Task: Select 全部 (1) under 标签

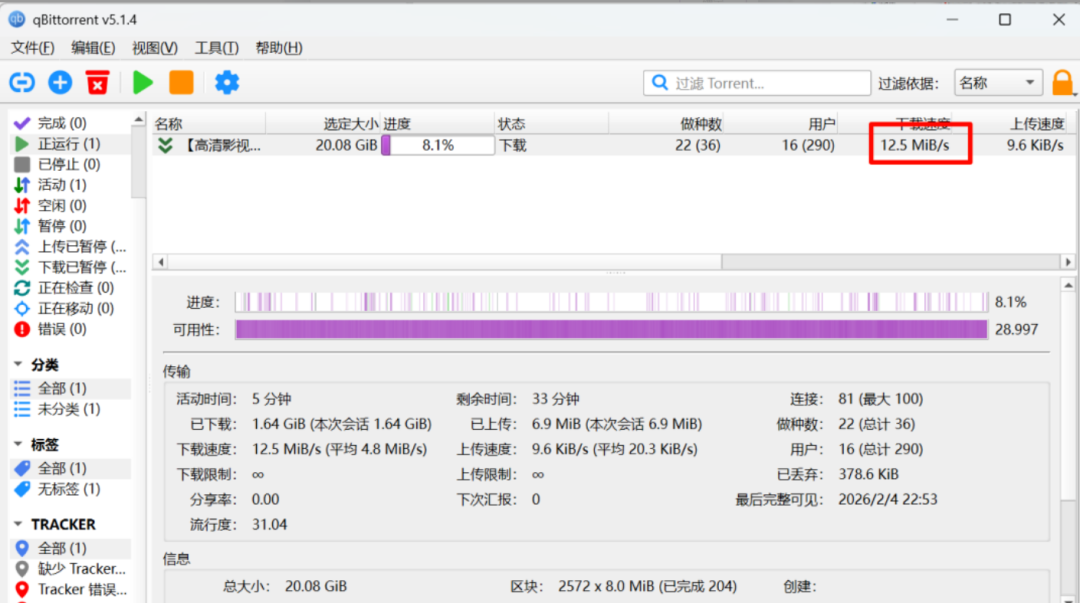Action: click(x=70, y=468)
